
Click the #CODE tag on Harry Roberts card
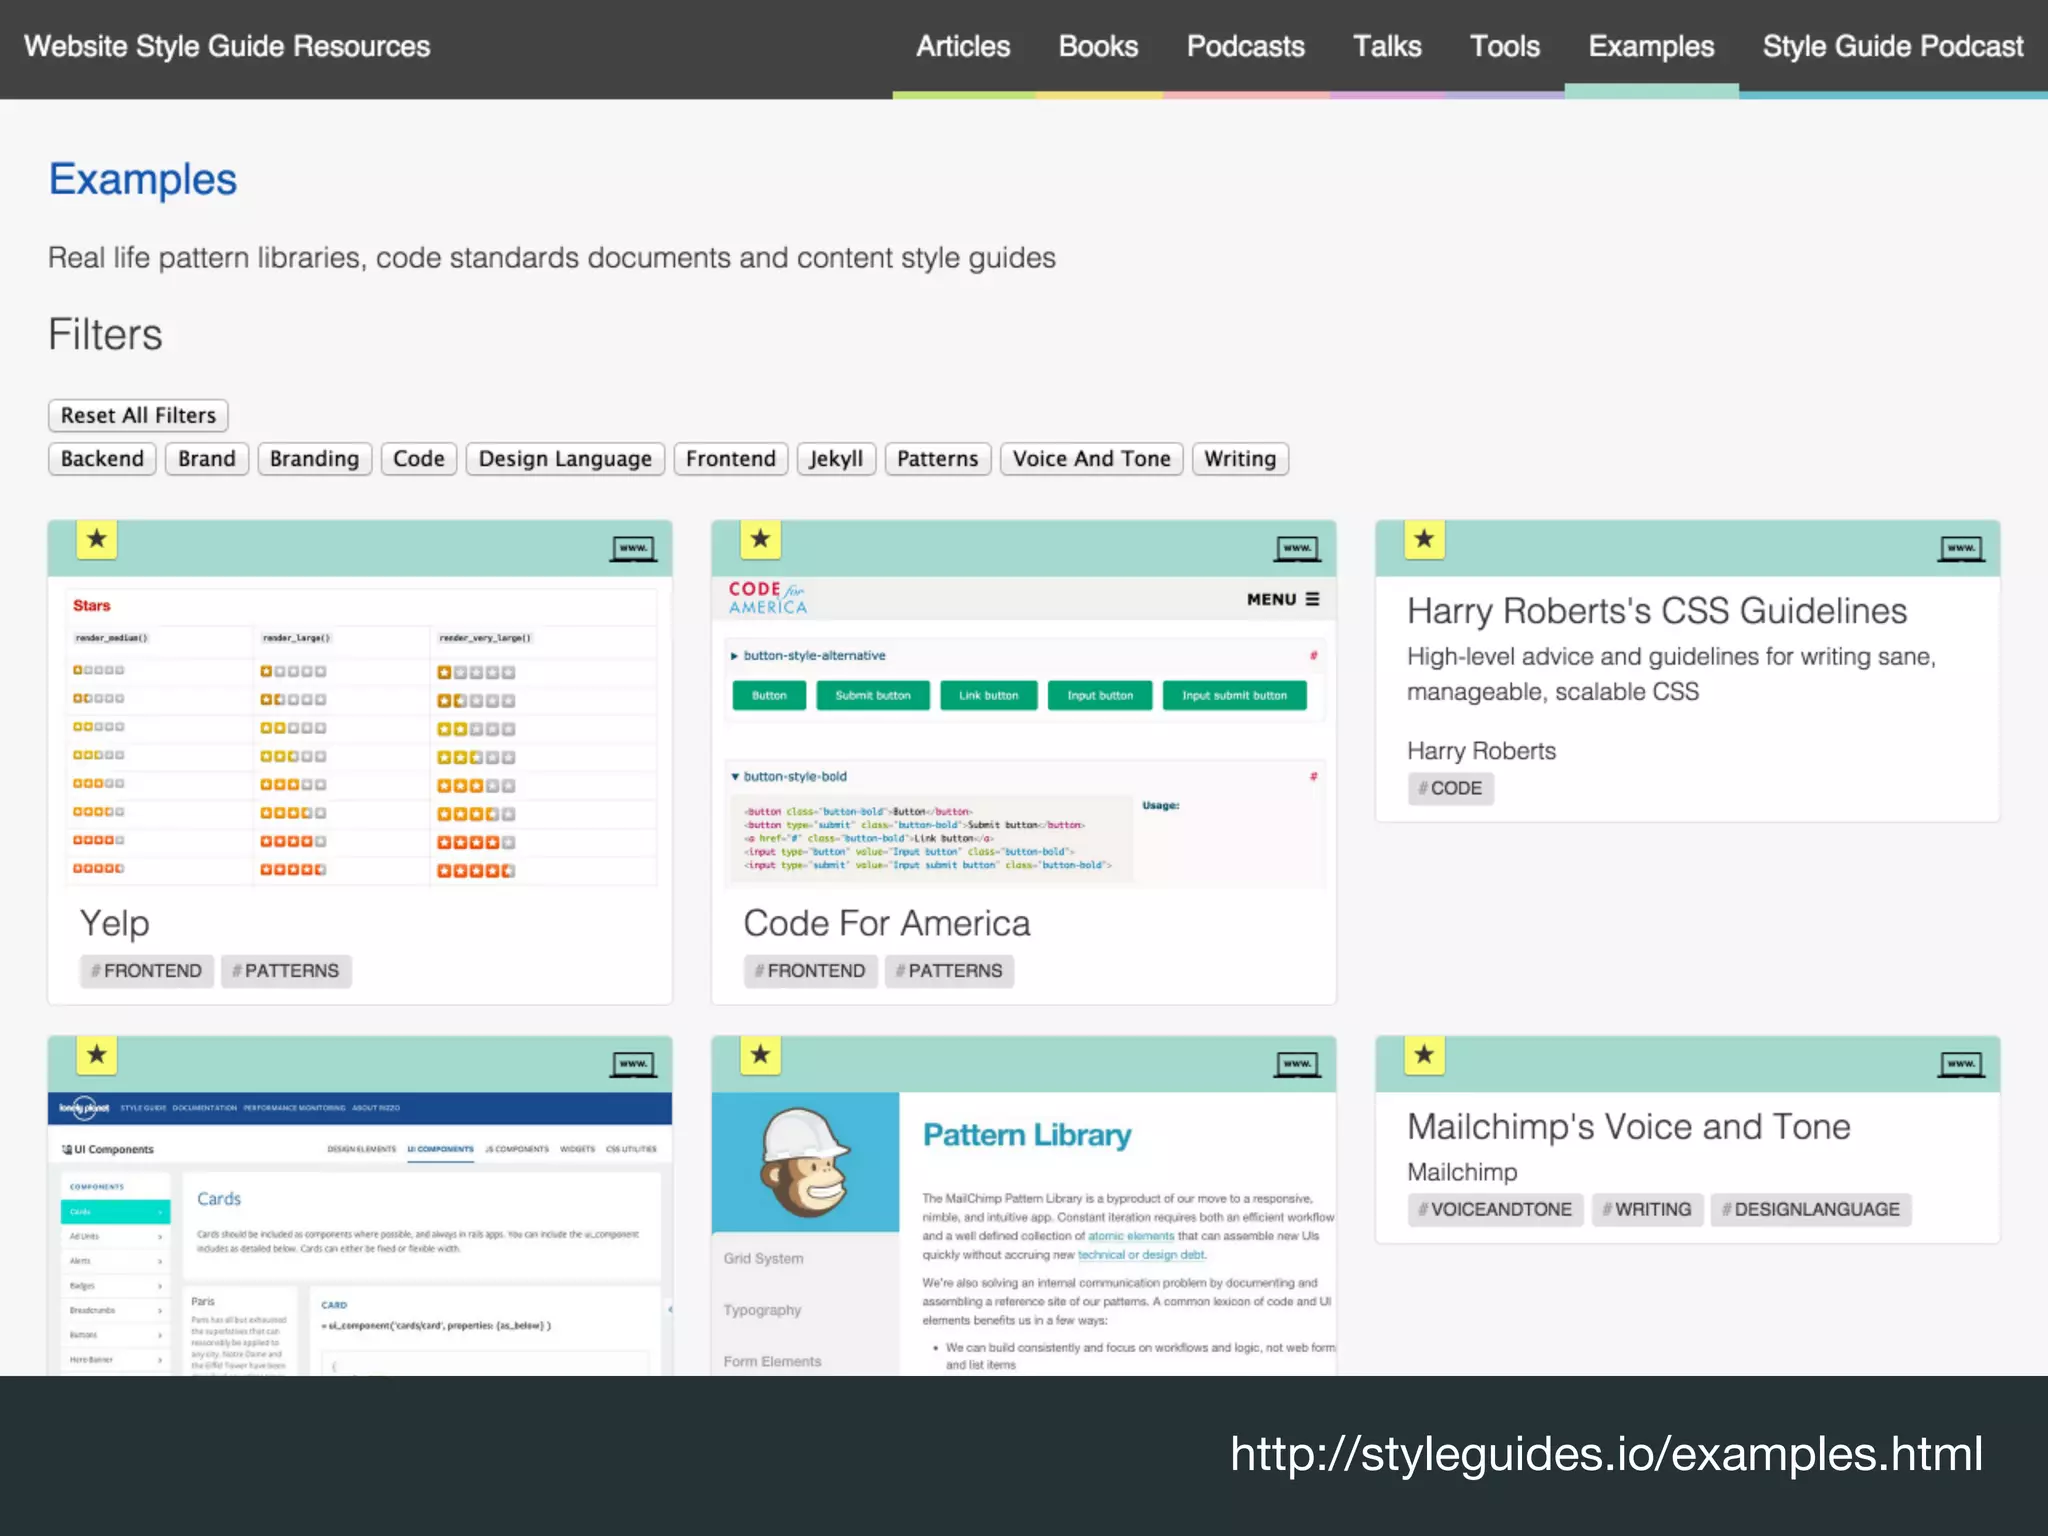coord(1451,788)
